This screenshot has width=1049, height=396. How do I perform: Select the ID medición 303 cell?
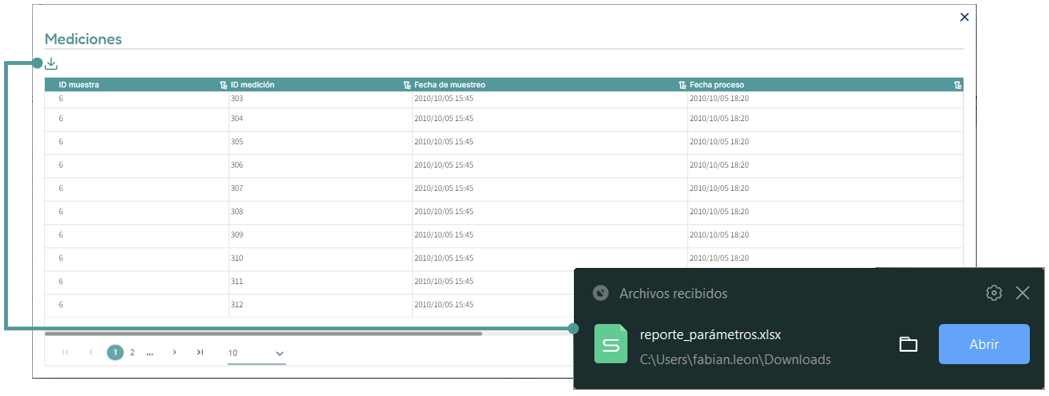coord(320,98)
